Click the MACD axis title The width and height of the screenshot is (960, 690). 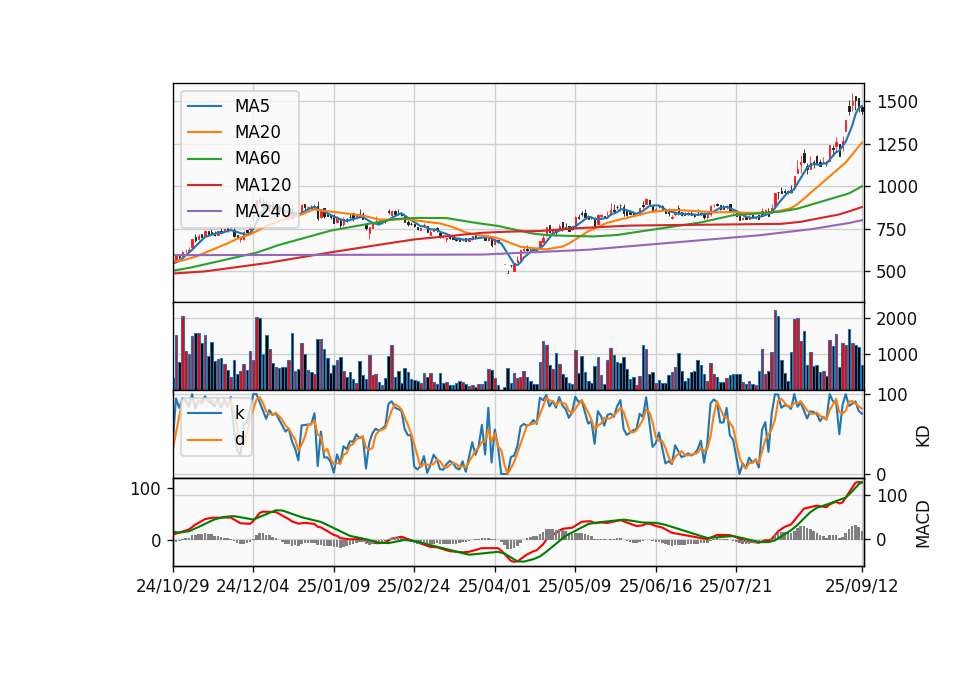(x=923, y=525)
